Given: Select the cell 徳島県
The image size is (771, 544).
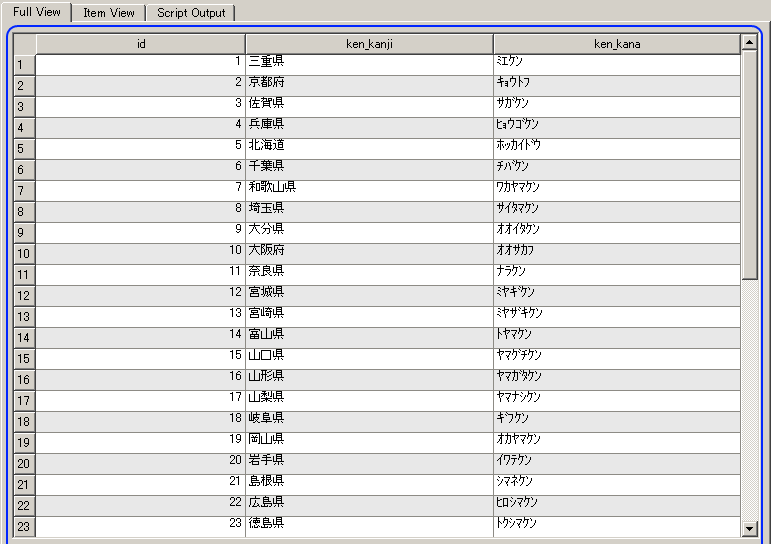Looking at the screenshot, I should (369, 527).
